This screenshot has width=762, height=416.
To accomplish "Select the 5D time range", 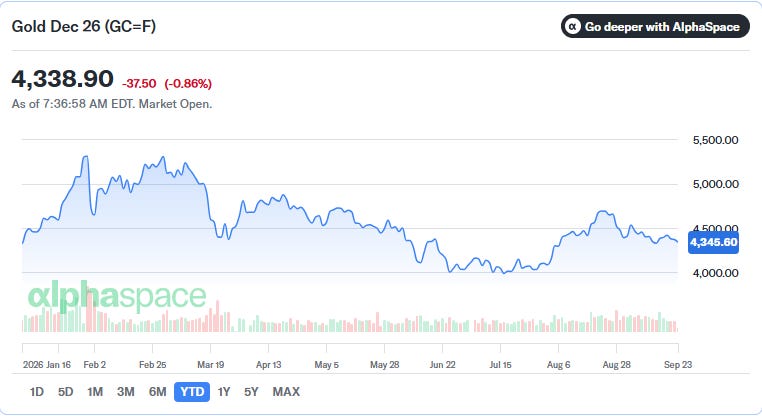I will tap(66, 392).
